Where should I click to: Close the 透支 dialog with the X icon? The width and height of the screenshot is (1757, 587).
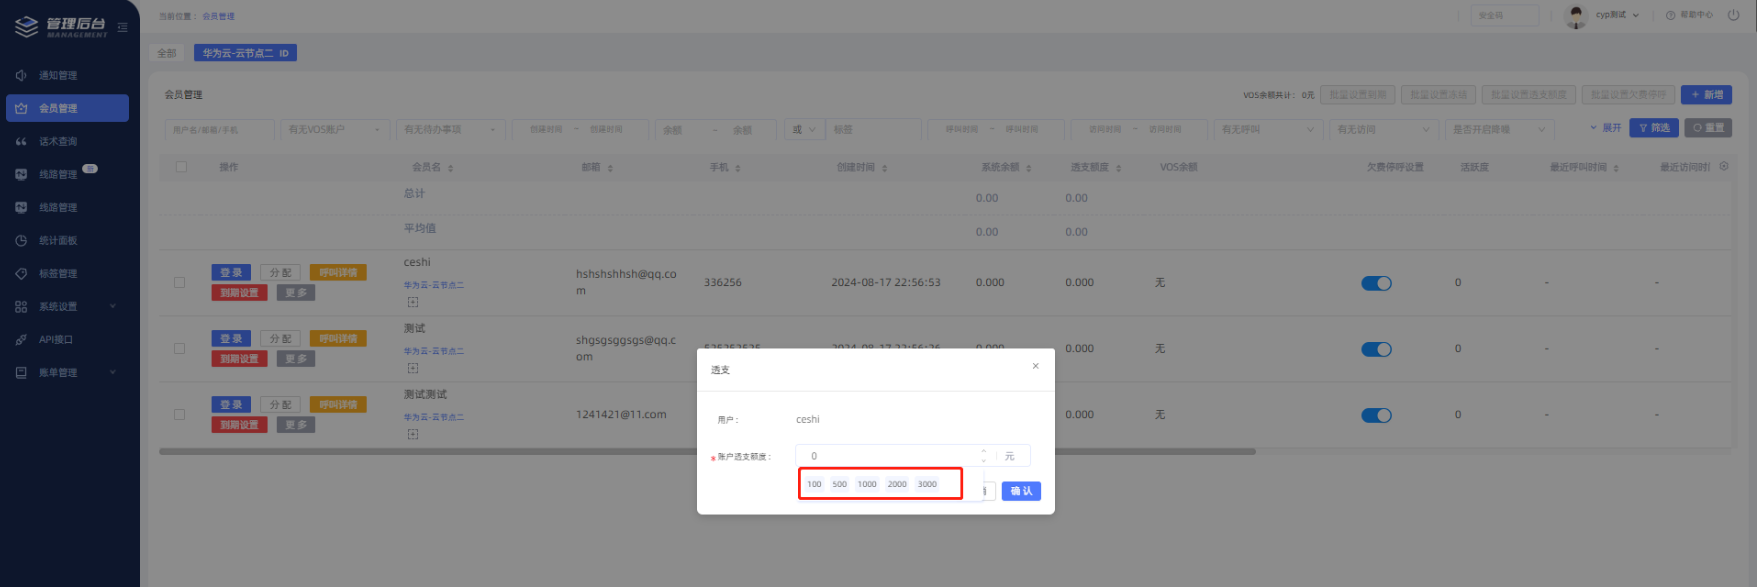click(1035, 366)
